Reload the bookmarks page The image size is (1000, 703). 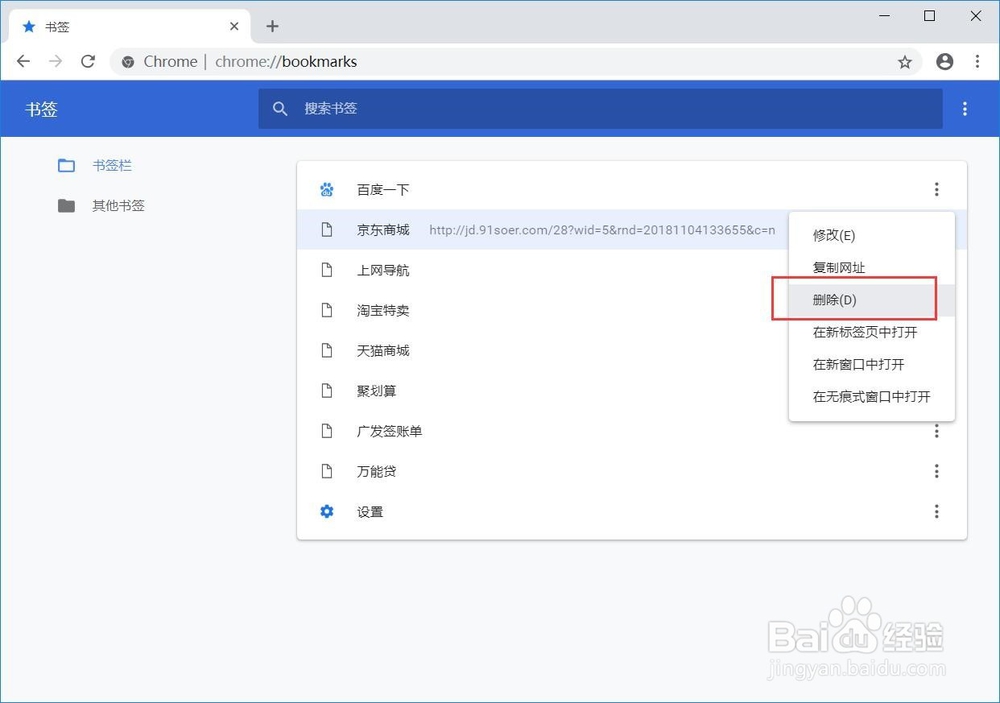[88, 61]
